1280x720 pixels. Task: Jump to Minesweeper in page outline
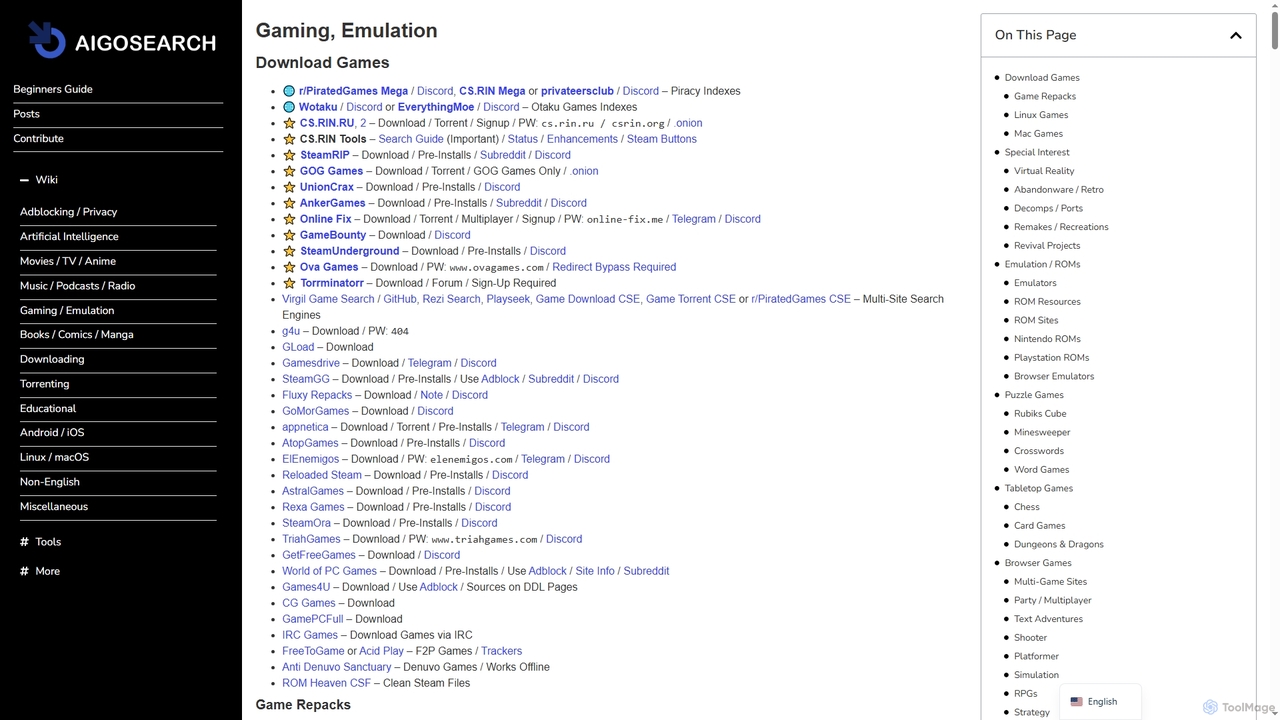1042,432
